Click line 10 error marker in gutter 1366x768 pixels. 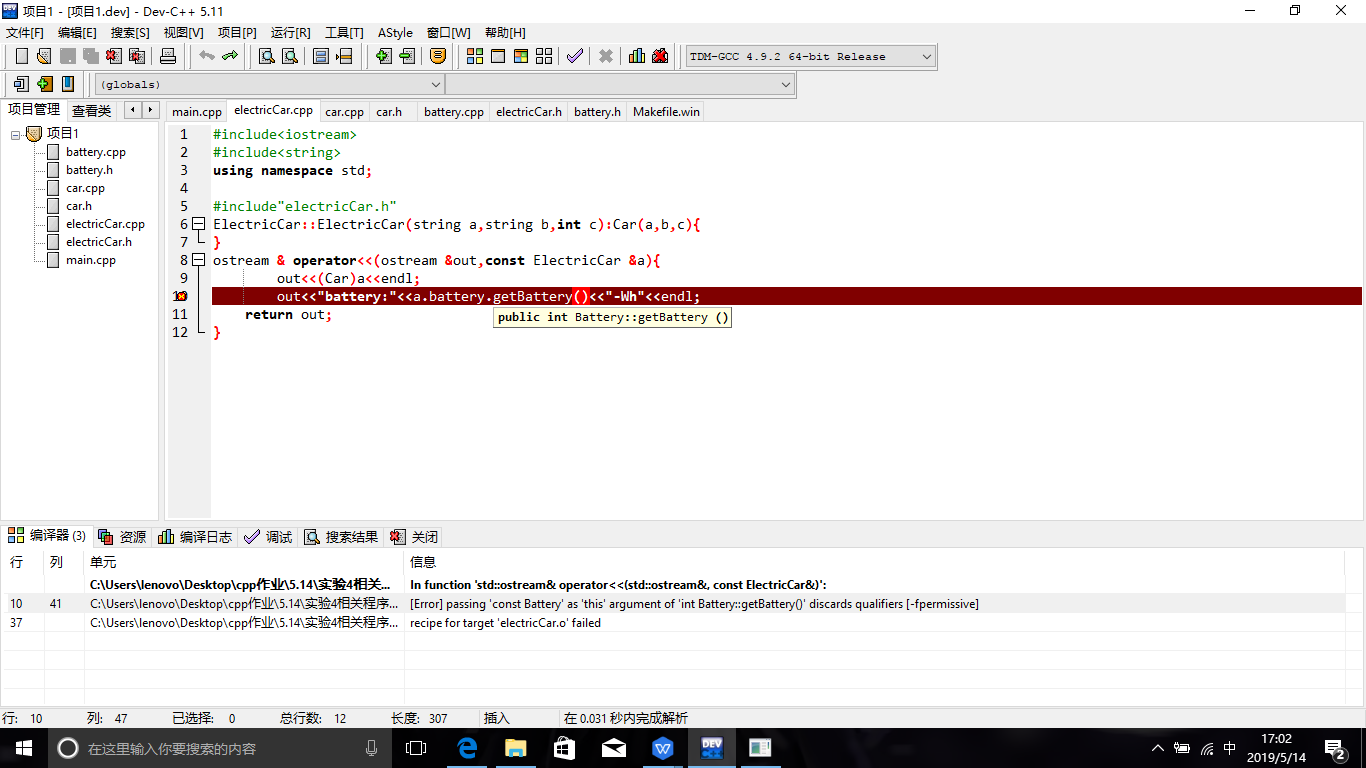pos(181,296)
